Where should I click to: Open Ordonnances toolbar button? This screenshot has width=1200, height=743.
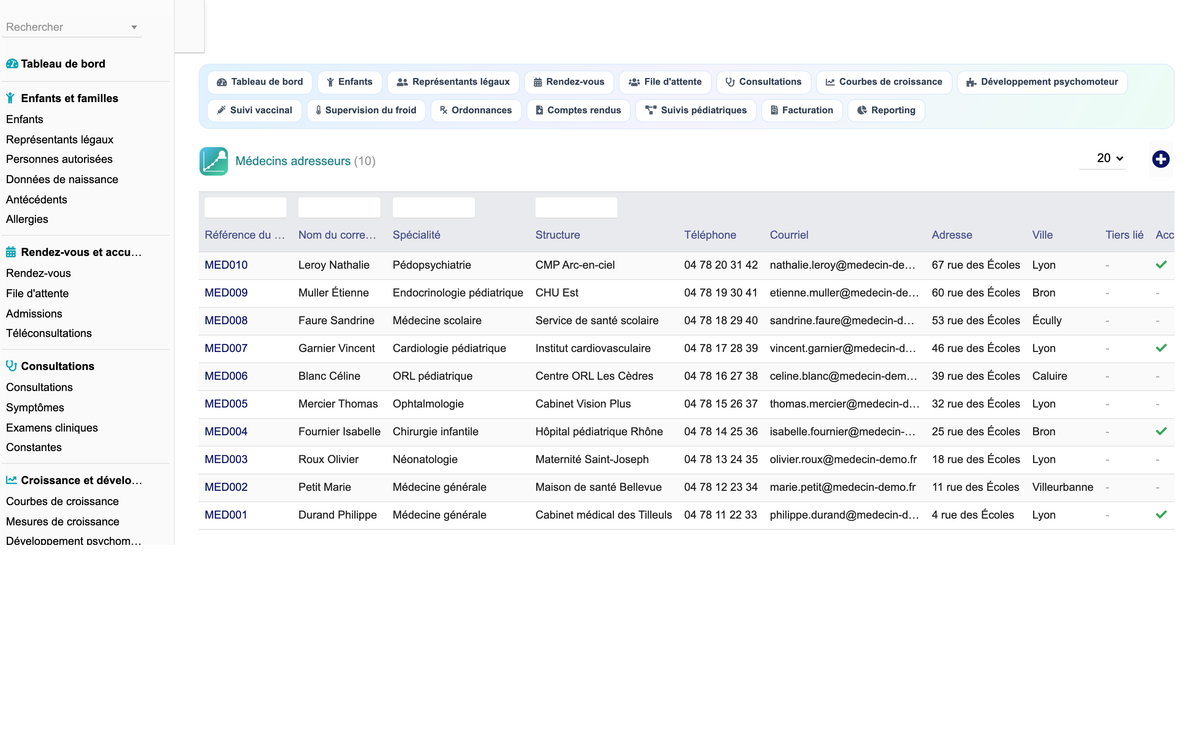click(476, 110)
